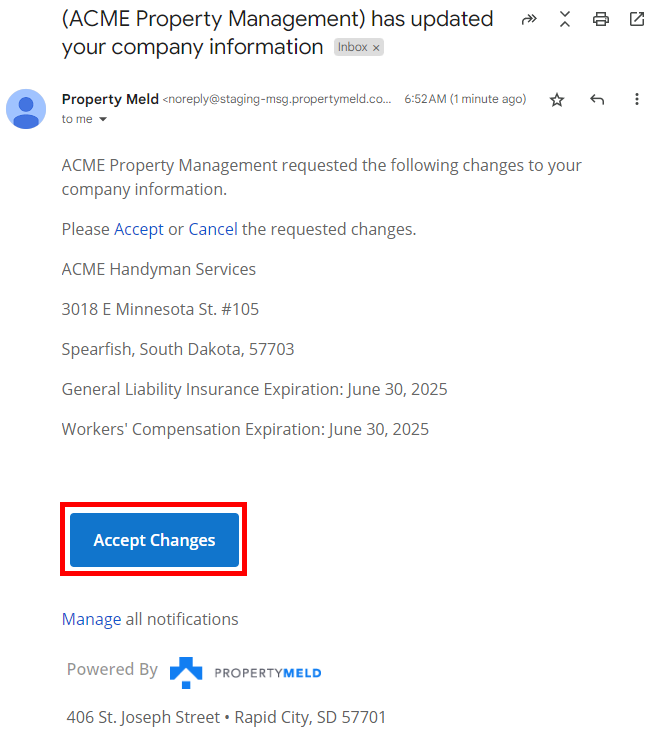Click the email subject heading text
Image resolution: width=666 pixels, height=736 pixels.
(x=277, y=32)
